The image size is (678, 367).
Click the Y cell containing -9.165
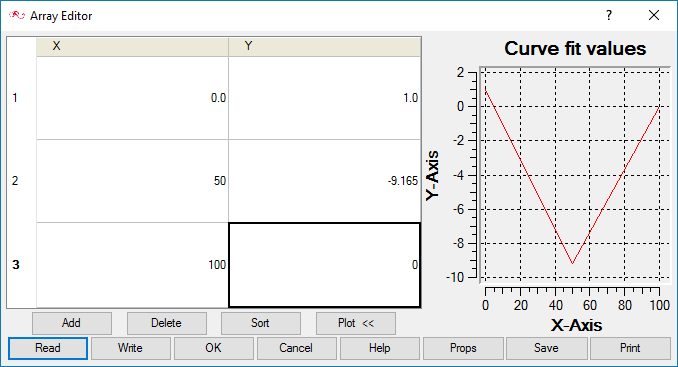pyautogui.click(x=324, y=181)
